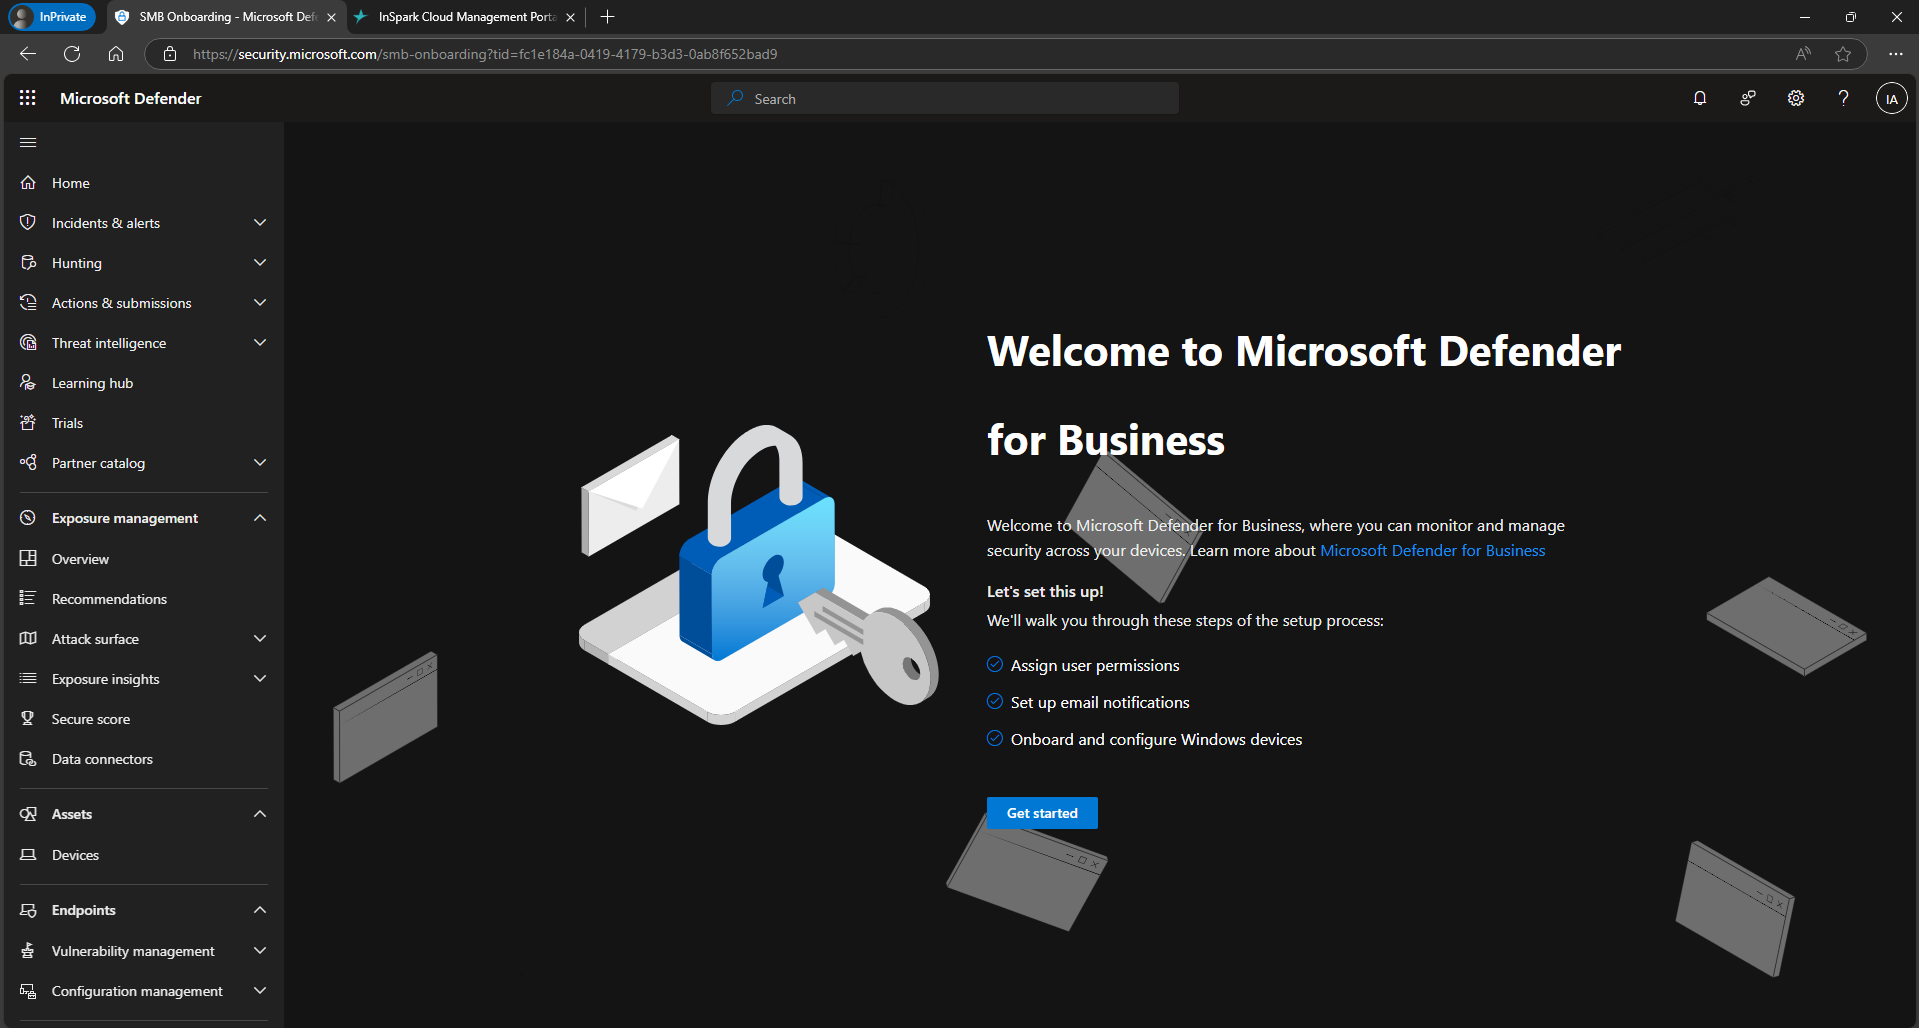Click the Secure score trophy icon
Image resolution: width=1919 pixels, height=1028 pixels.
[x=28, y=718]
